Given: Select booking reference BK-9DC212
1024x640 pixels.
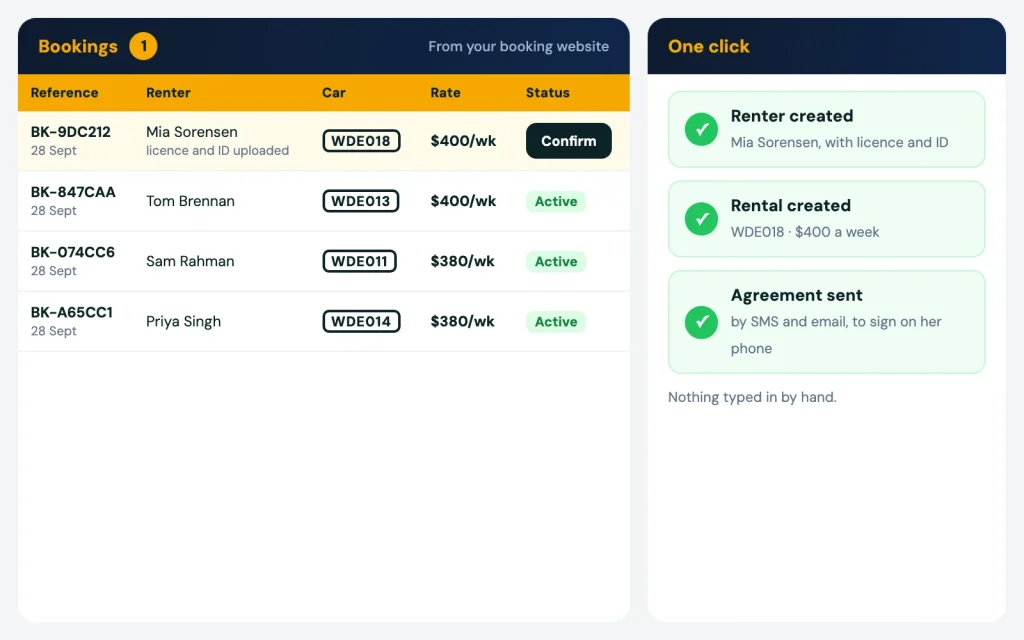Looking at the screenshot, I should click(x=71, y=132).
